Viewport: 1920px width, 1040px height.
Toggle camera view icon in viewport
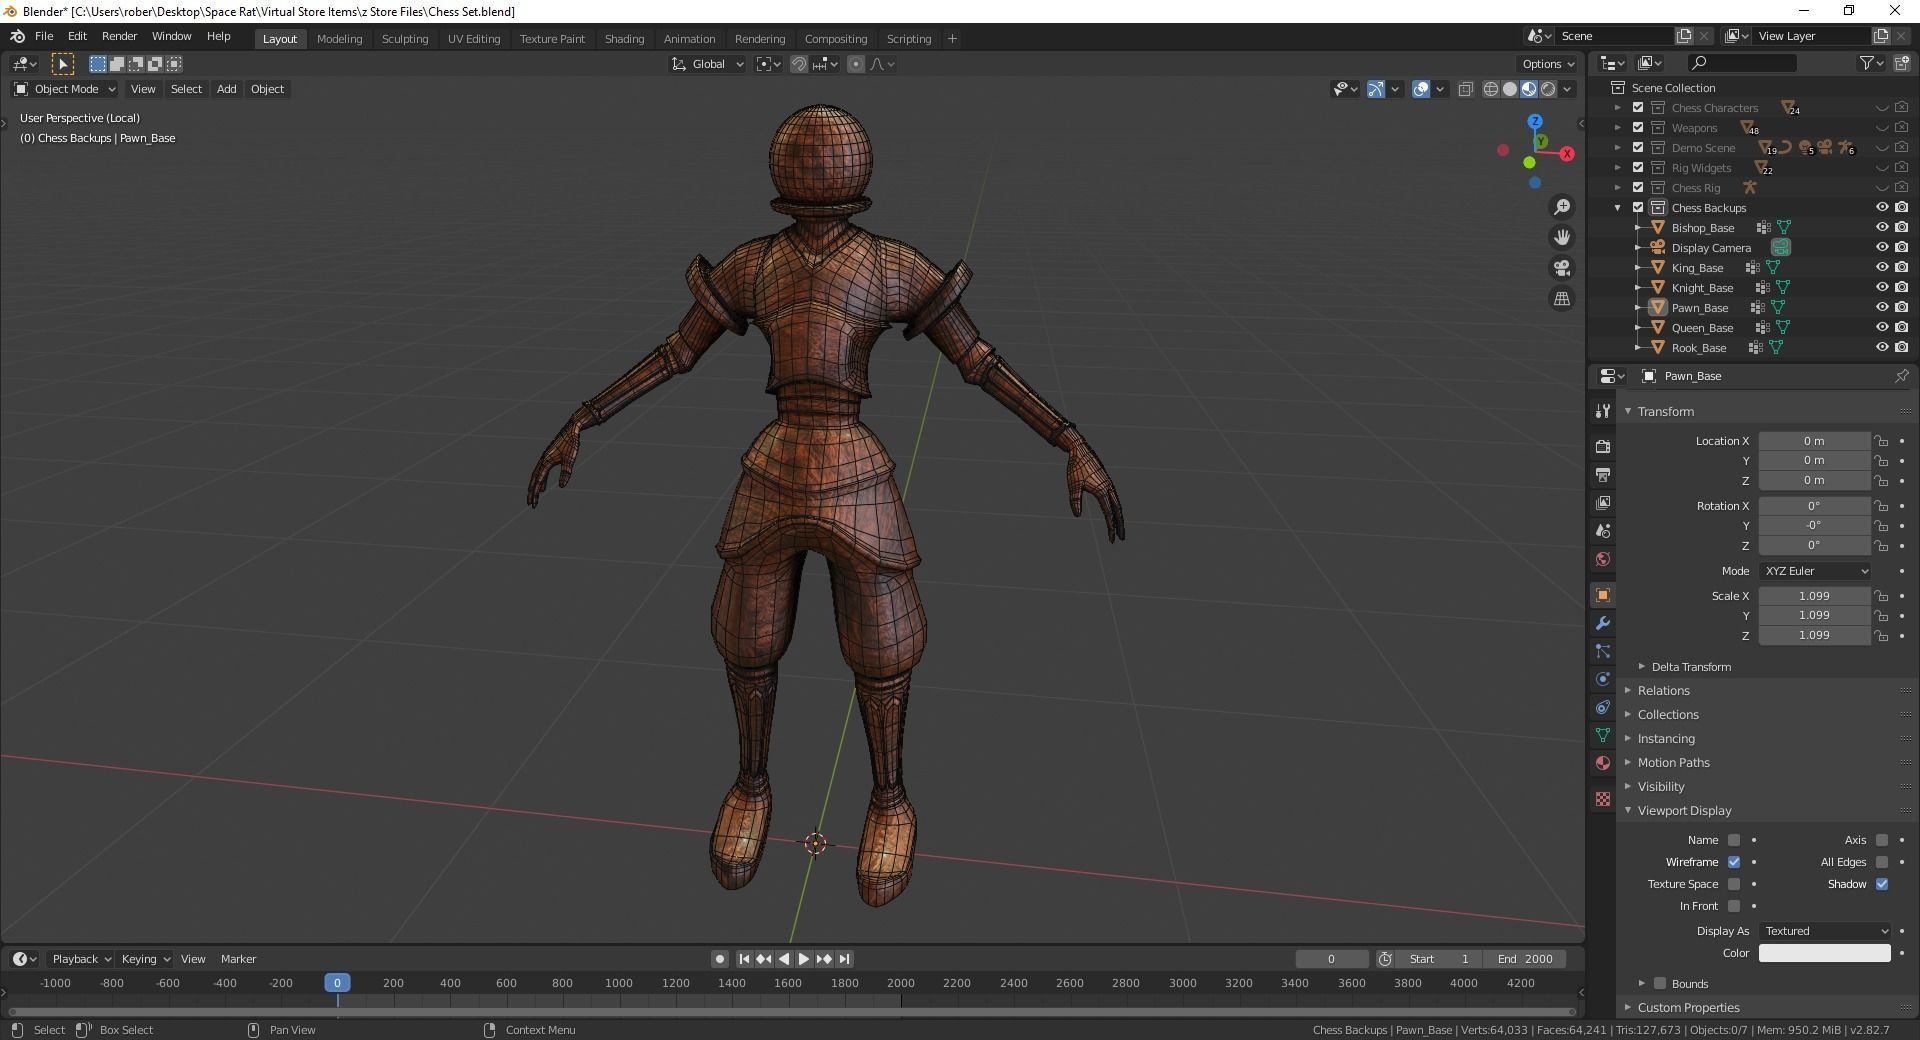point(1561,268)
